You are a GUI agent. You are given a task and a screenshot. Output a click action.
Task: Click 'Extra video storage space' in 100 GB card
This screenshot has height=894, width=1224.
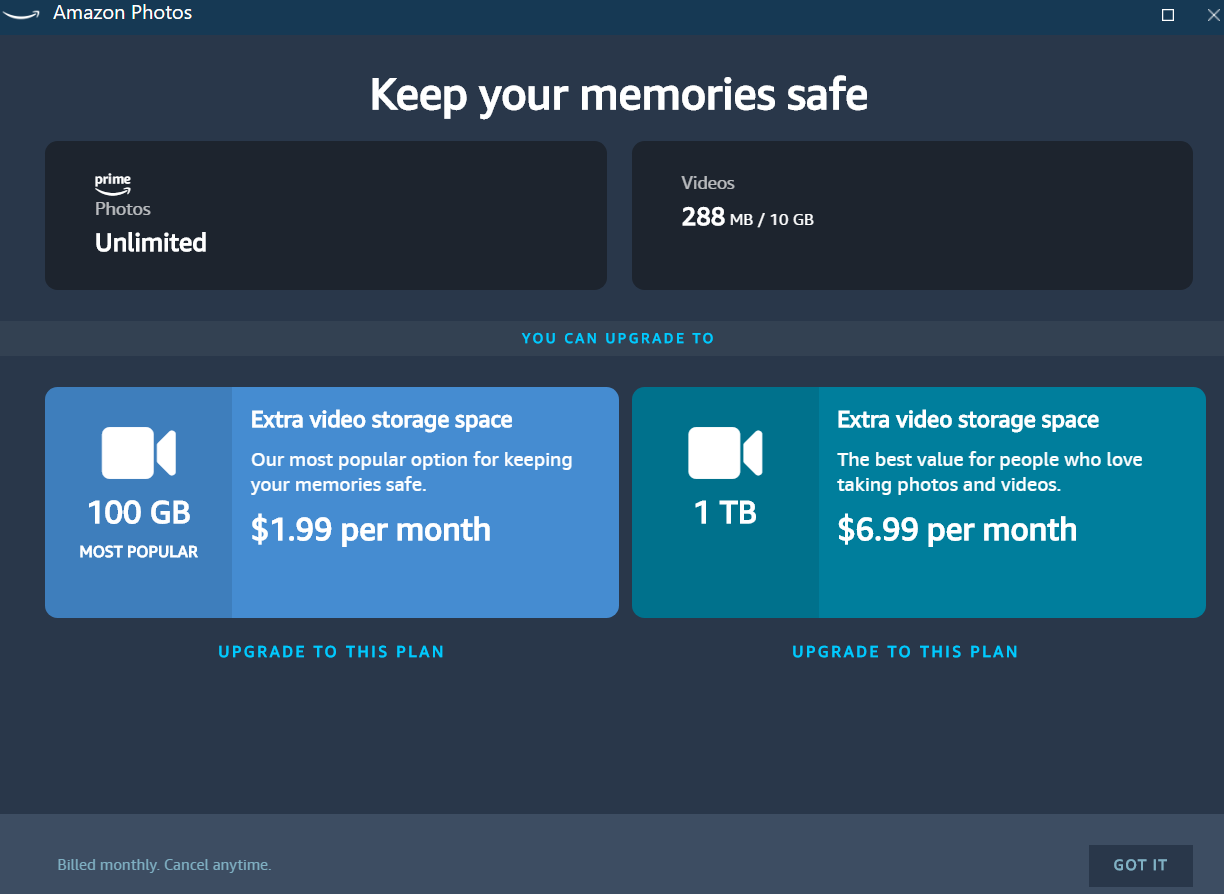click(x=382, y=420)
